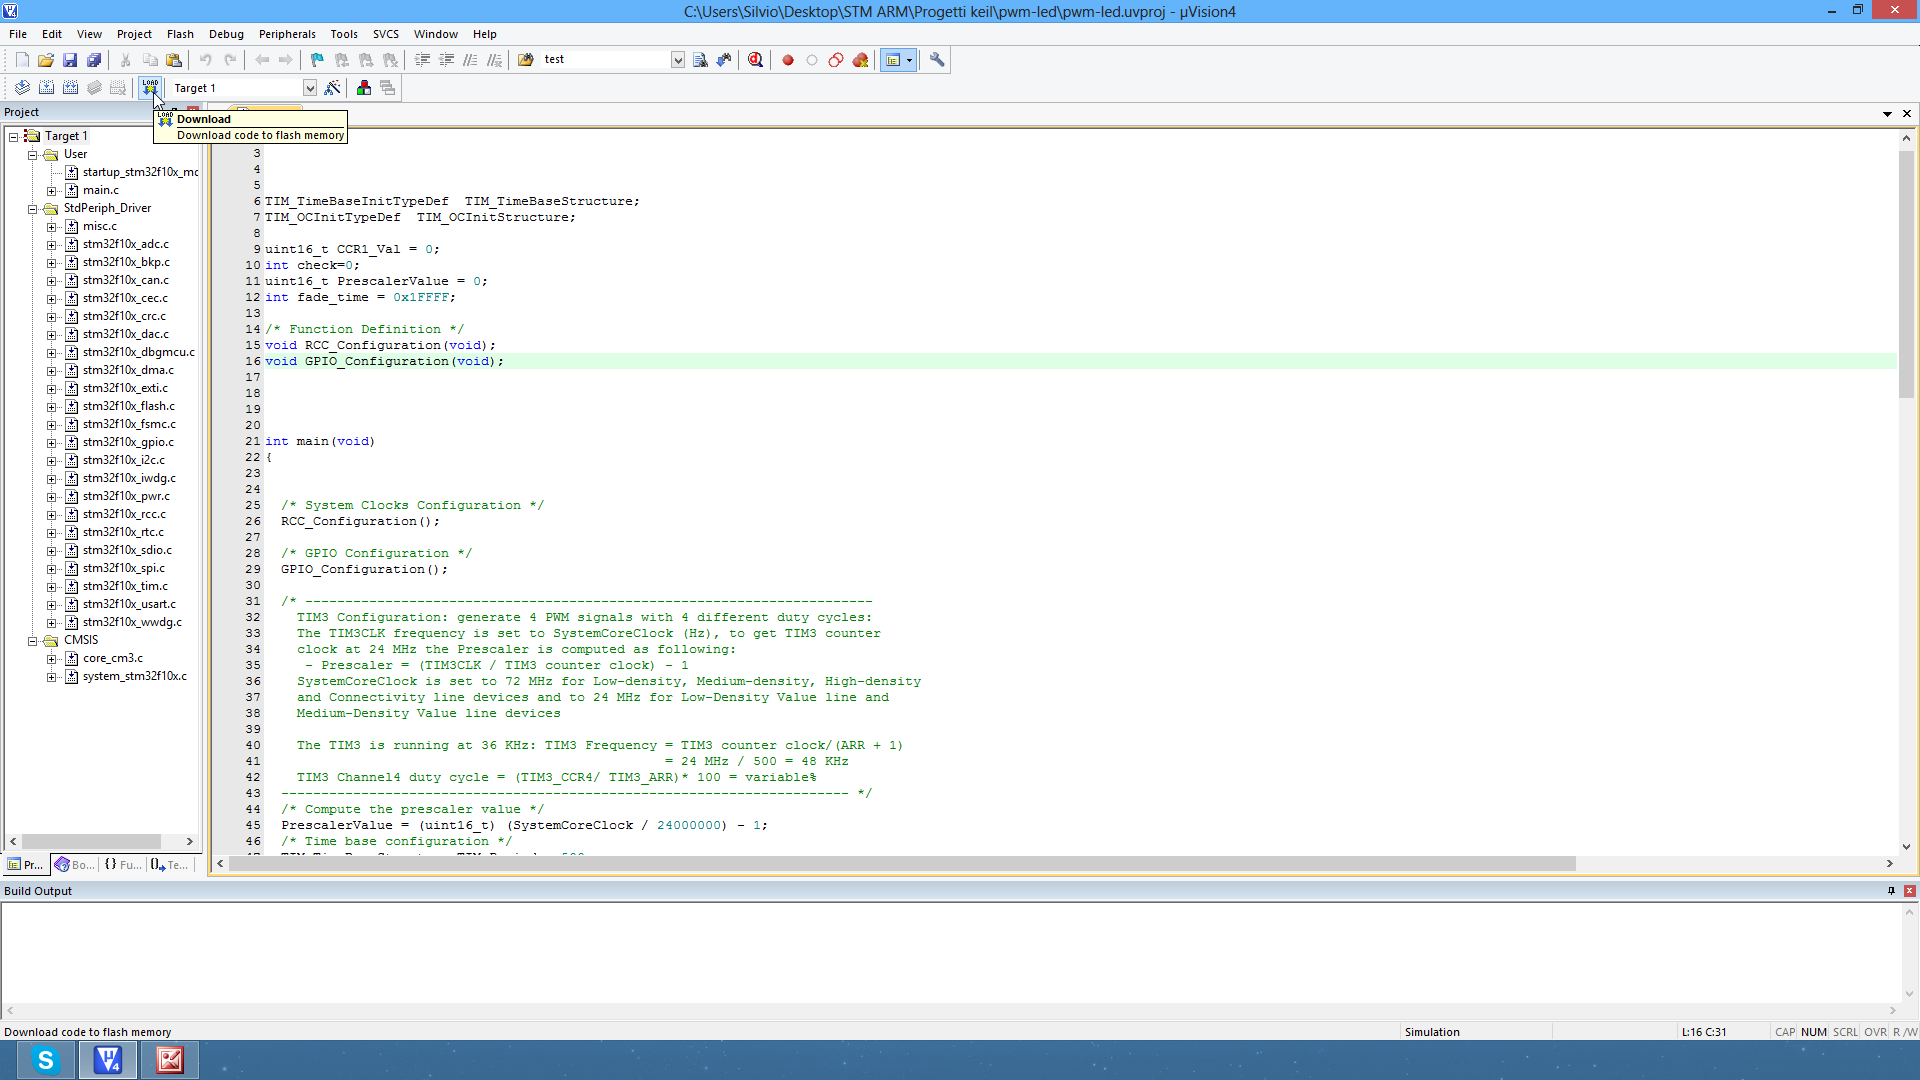Screen dimensions: 1920x1080
Task: Click the Open file folder icon
Action: click(x=46, y=60)
